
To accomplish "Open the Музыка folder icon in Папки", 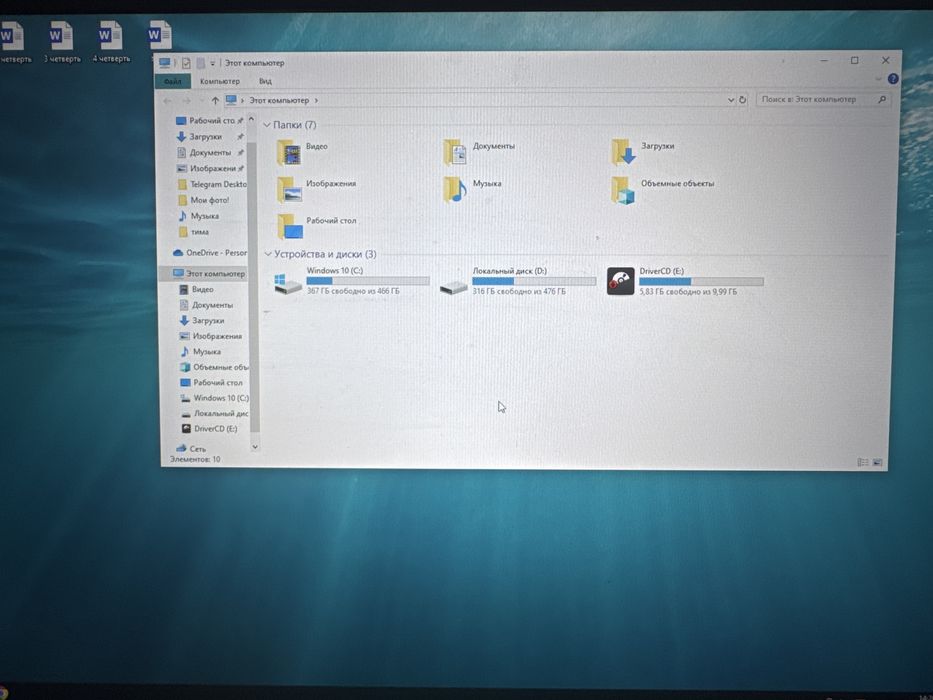I will 455,190.
